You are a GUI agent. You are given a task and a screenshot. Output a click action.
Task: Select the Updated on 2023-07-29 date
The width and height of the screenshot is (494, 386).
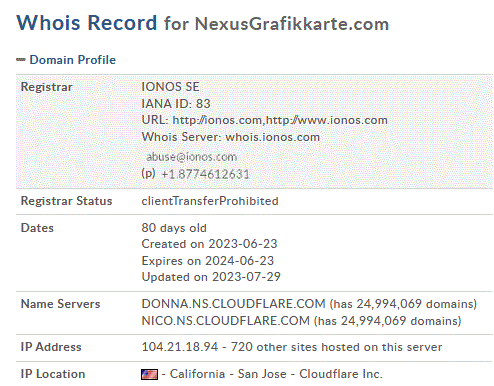[211, 277]
